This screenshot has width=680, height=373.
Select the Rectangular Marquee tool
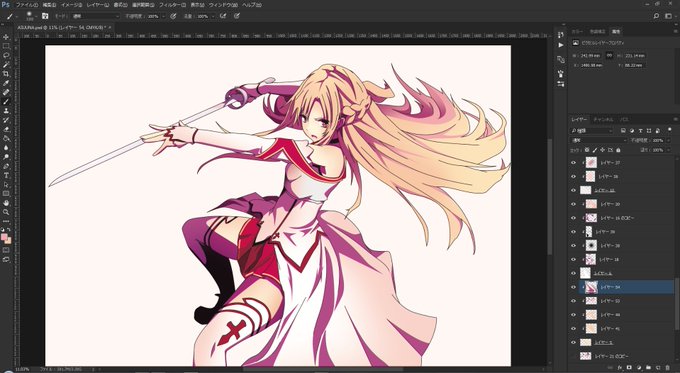[x=6, y=46]
